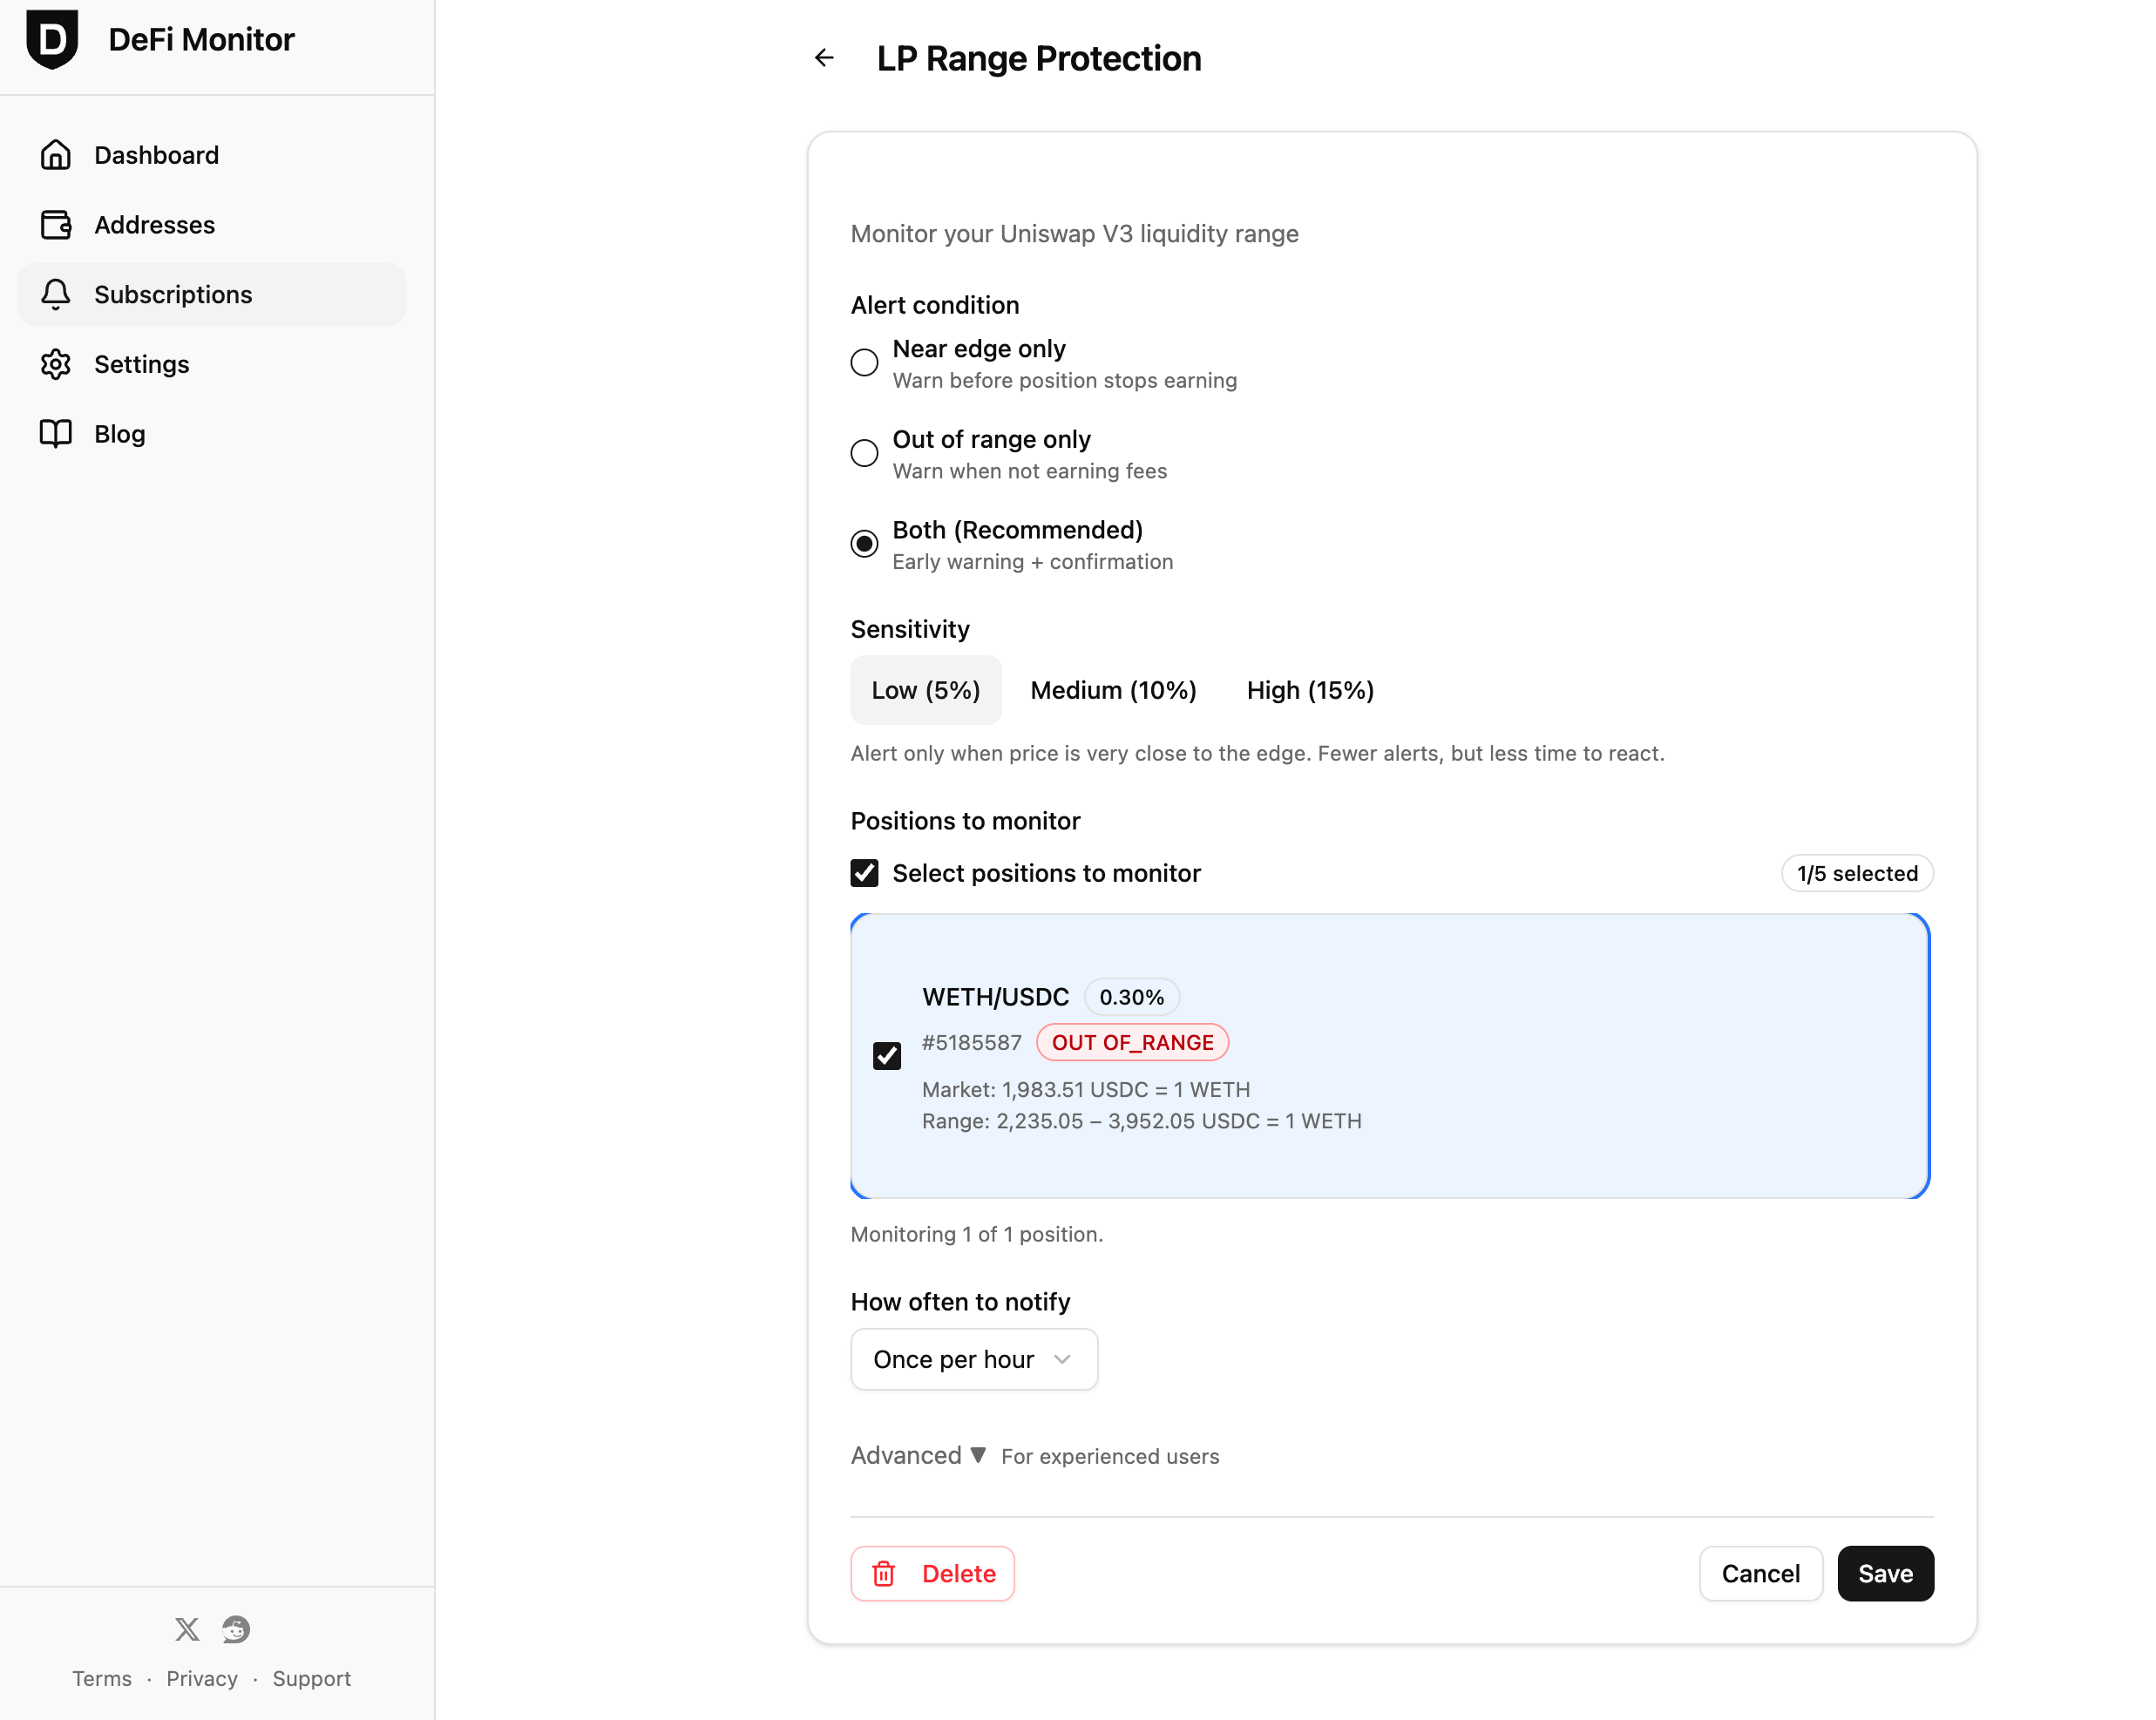Viewport: 2156px width, 1720px height.
Task: Choose High (15%) sensitivity
Action: (x=1310, y=690)
